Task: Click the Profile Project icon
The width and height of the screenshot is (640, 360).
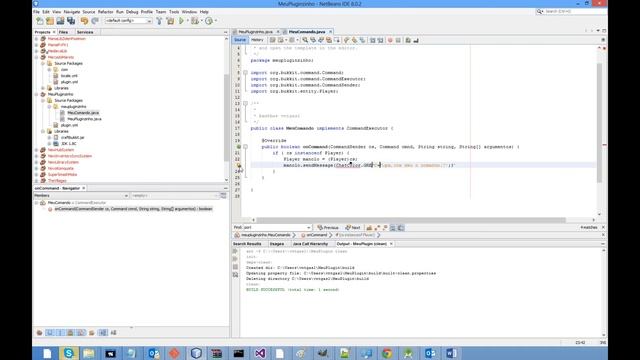Action: (209, 21)
